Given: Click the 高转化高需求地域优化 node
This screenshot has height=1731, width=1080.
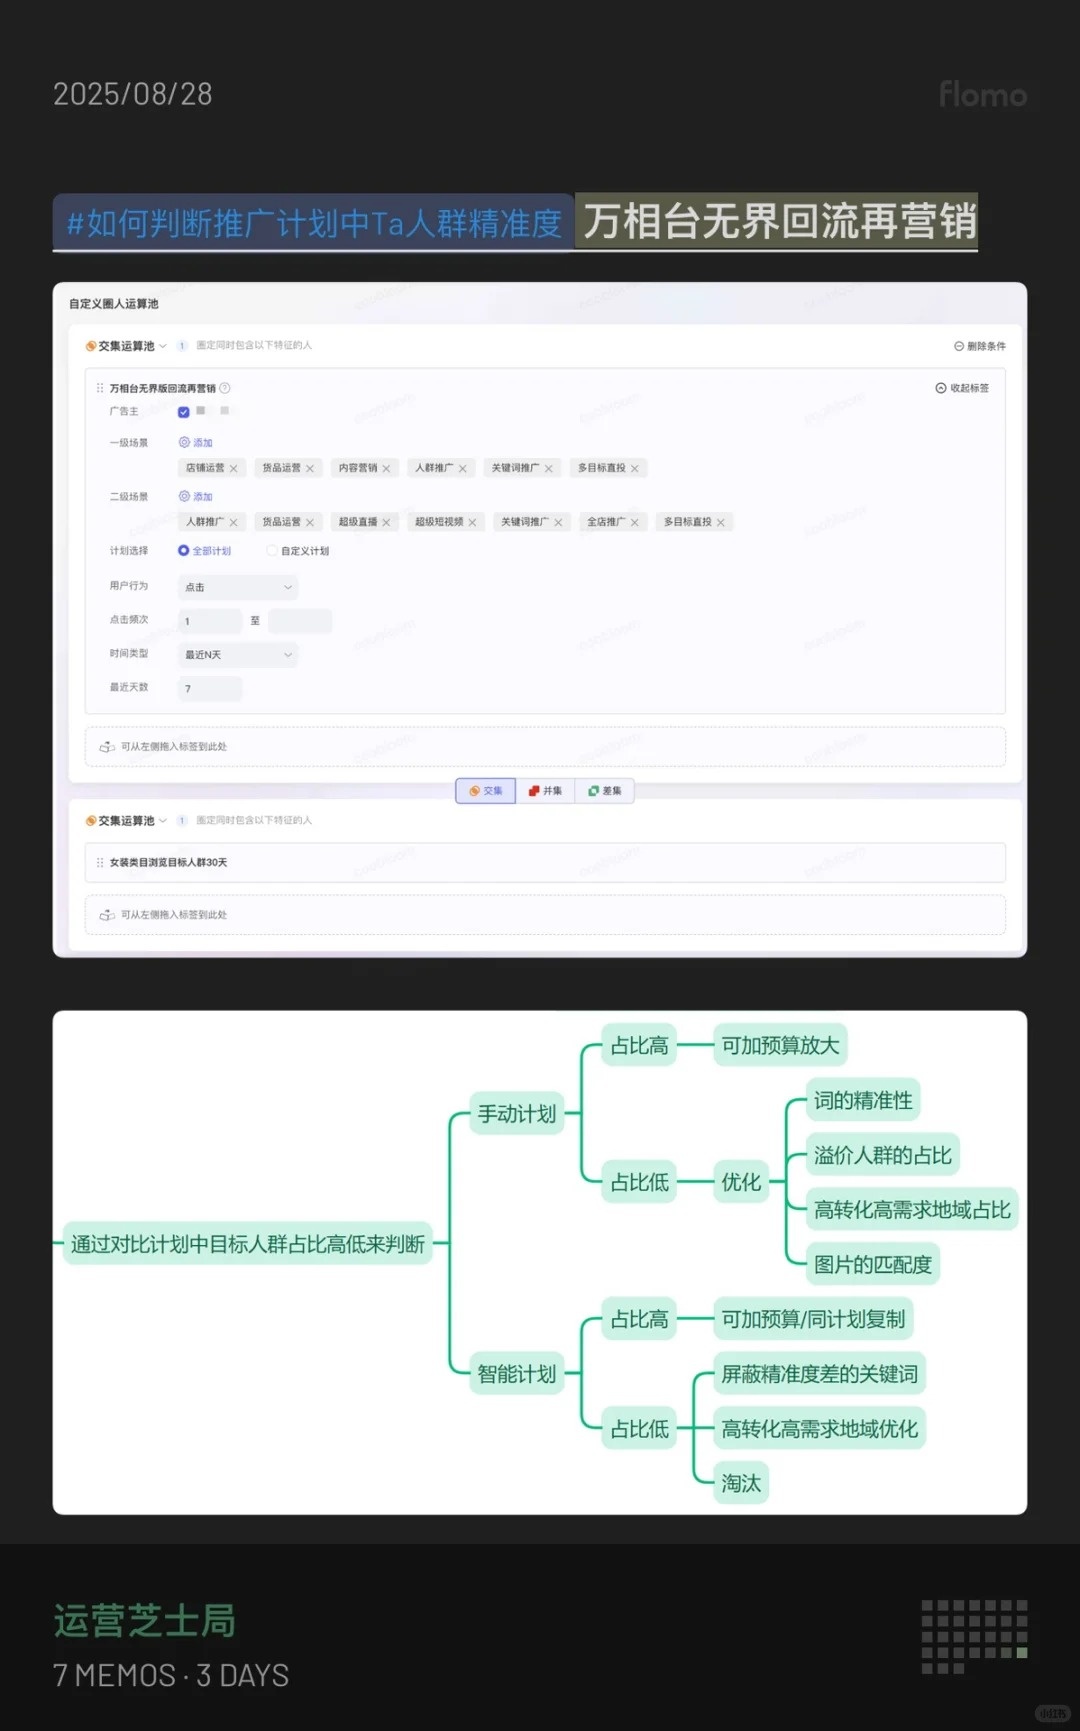Looking at the screenshot, I should click(820, 1429).
